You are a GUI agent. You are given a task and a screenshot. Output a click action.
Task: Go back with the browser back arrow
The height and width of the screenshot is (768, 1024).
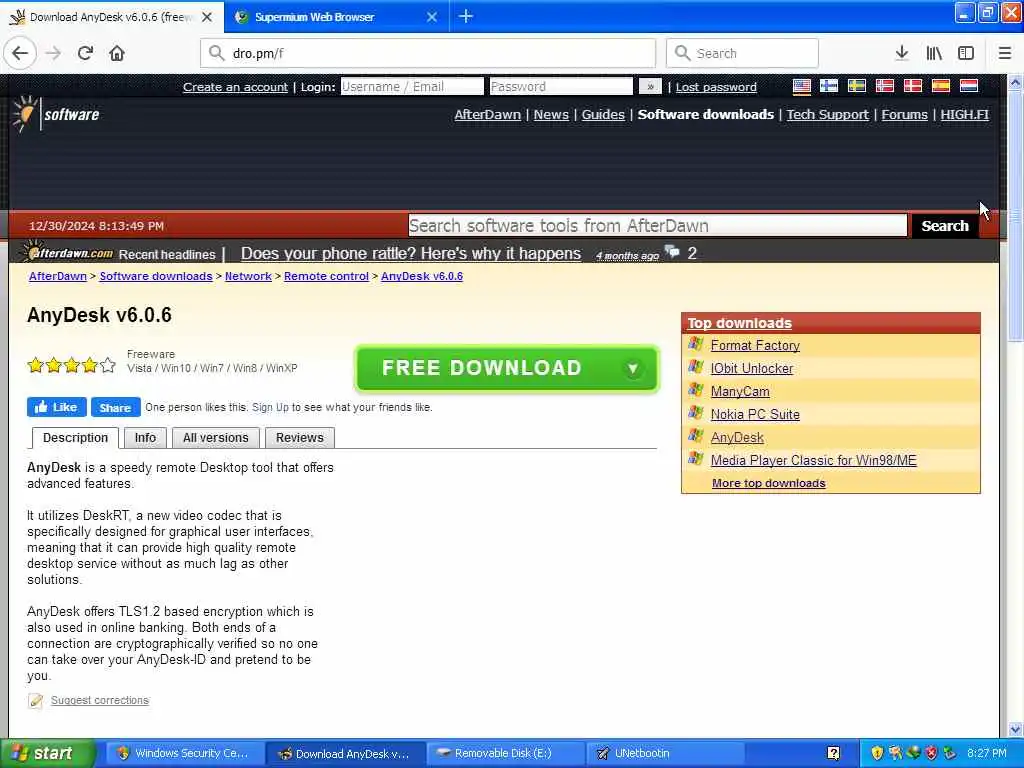click(x=20, y=53)
